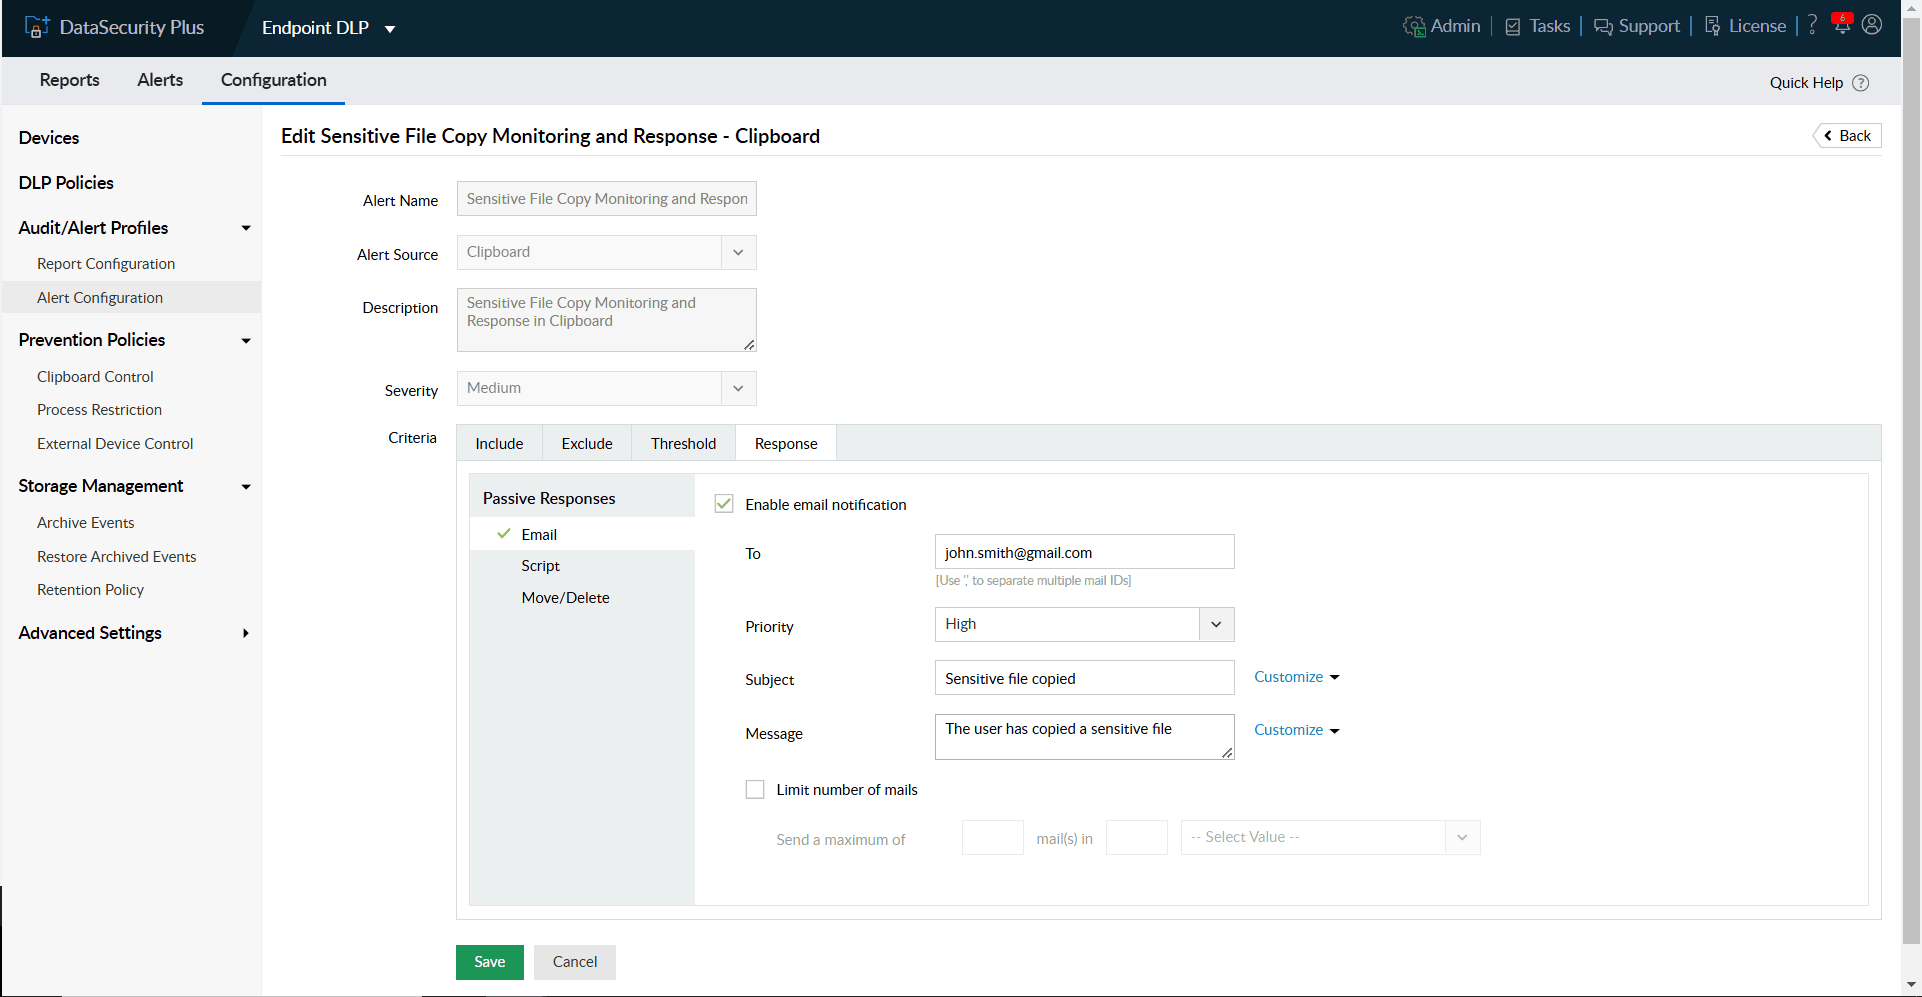Open Clipboard Control policy
Image resolution: width=1922 pixels, height=997 pixels.
click(95, 377)
